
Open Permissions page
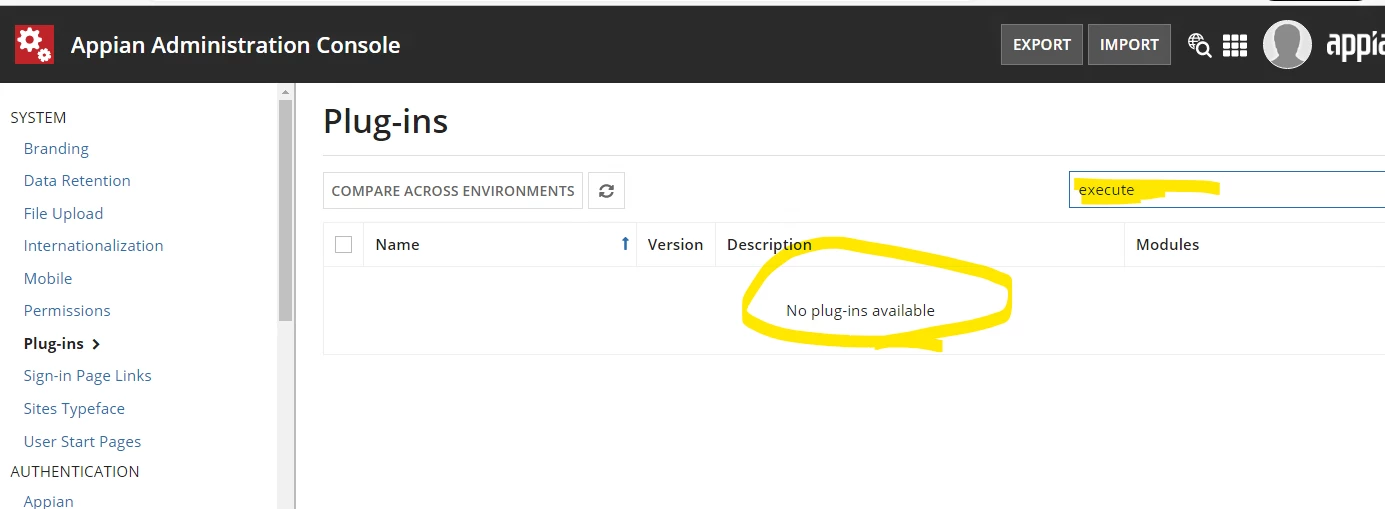point(67,310)
